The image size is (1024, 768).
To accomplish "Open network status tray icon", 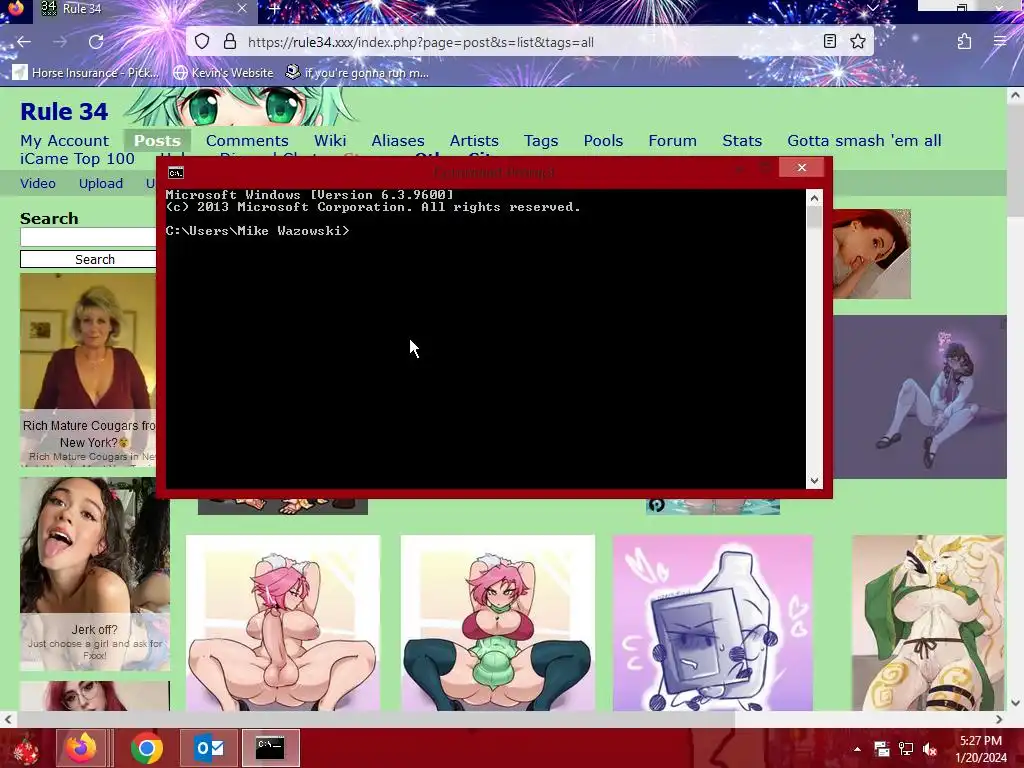I will click(906, 749).
